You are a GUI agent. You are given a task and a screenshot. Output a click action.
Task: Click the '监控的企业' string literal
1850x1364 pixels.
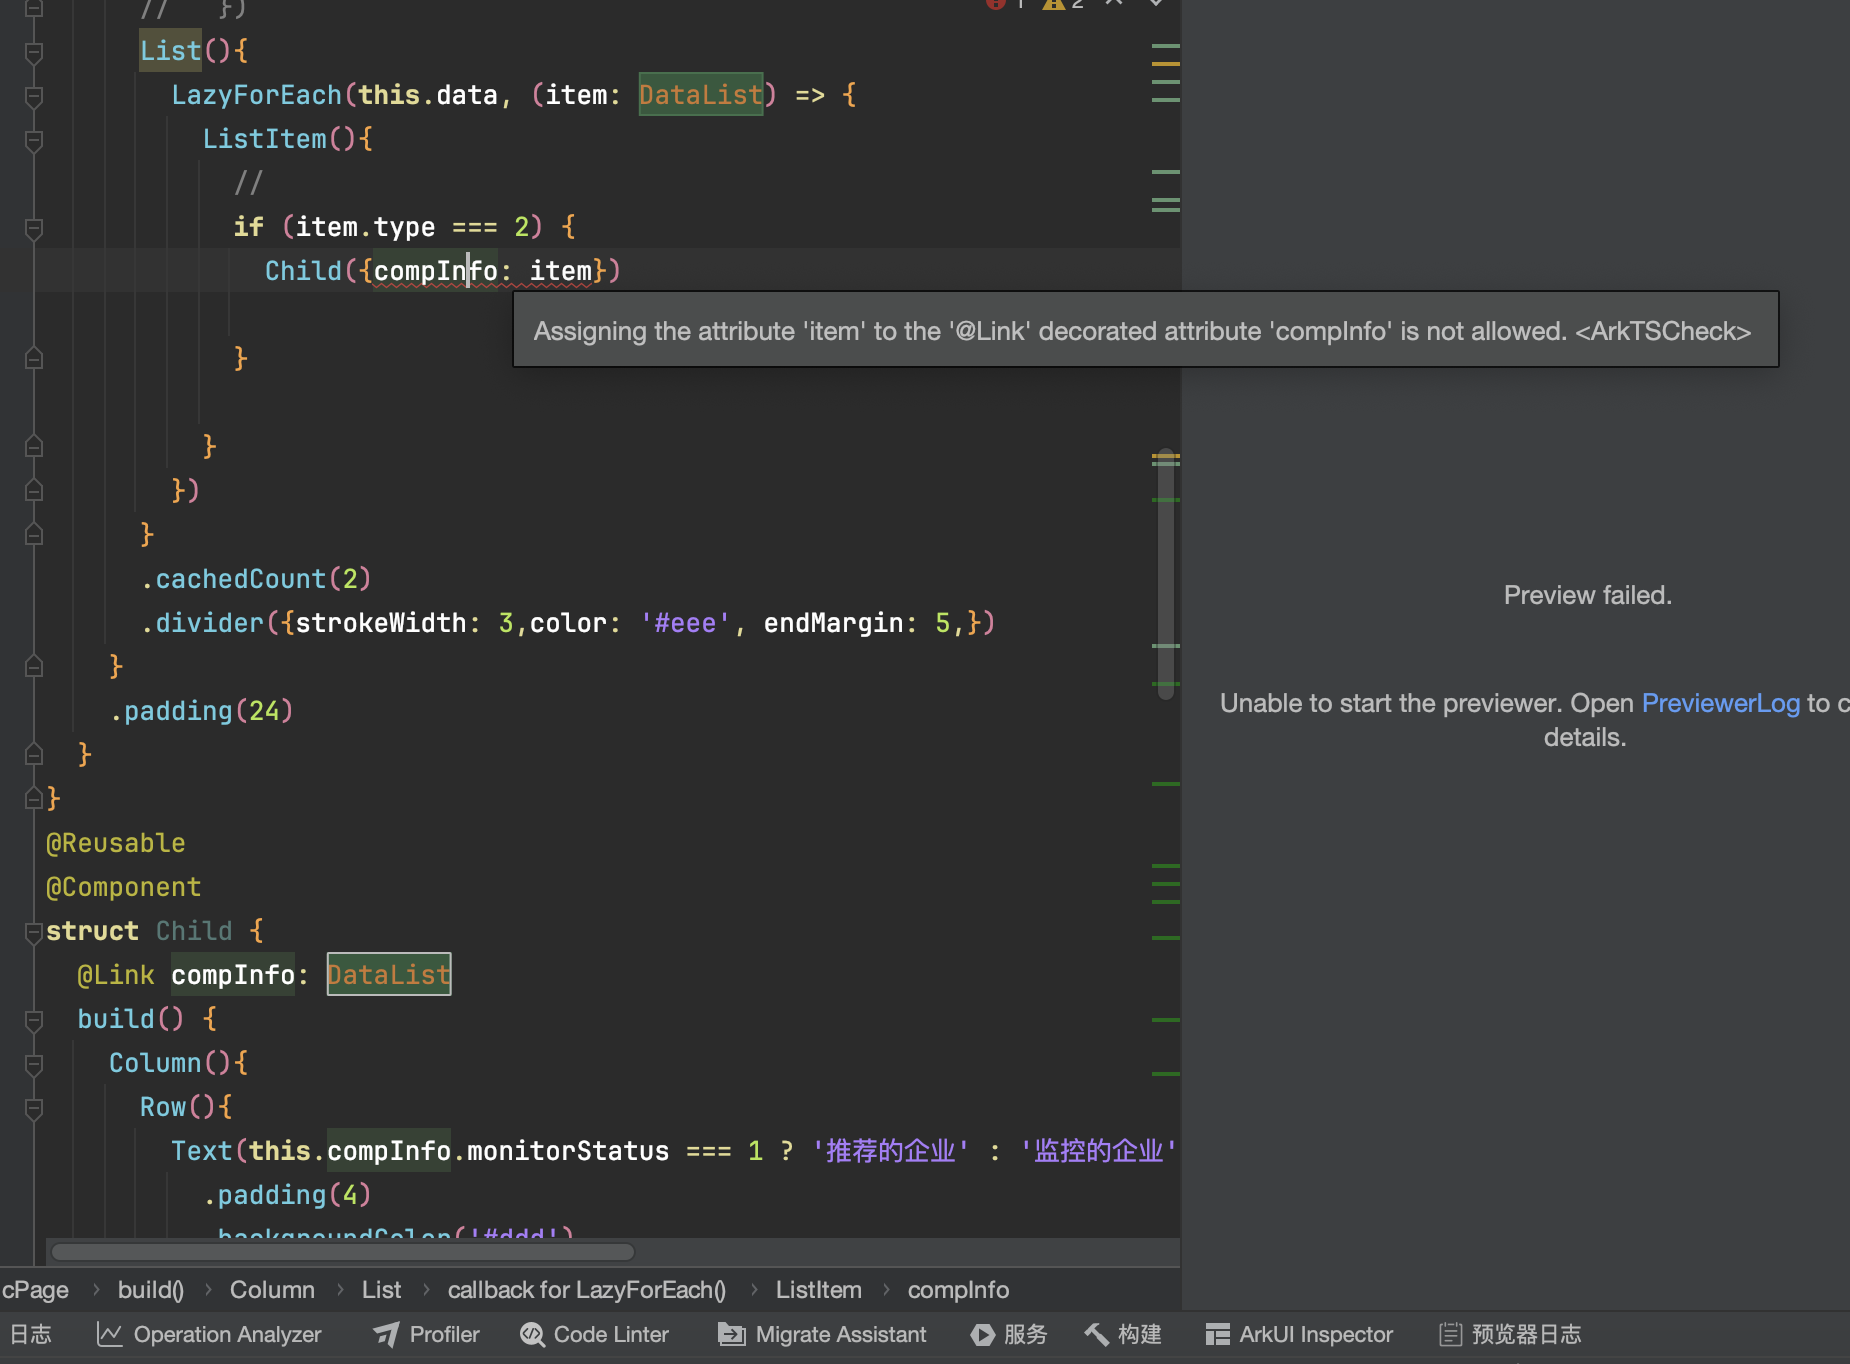1098,1151
